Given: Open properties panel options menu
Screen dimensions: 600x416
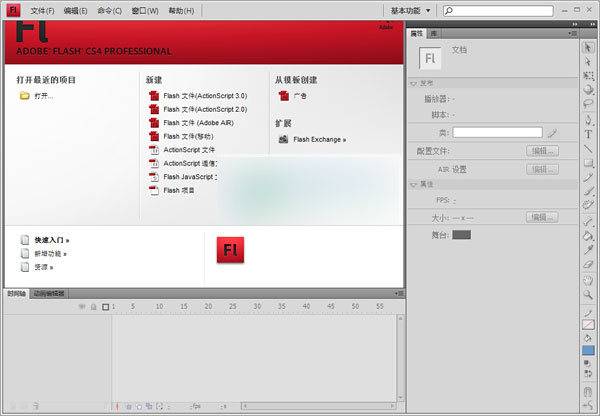Looking at the screenshot, I should tap(572, 34).
